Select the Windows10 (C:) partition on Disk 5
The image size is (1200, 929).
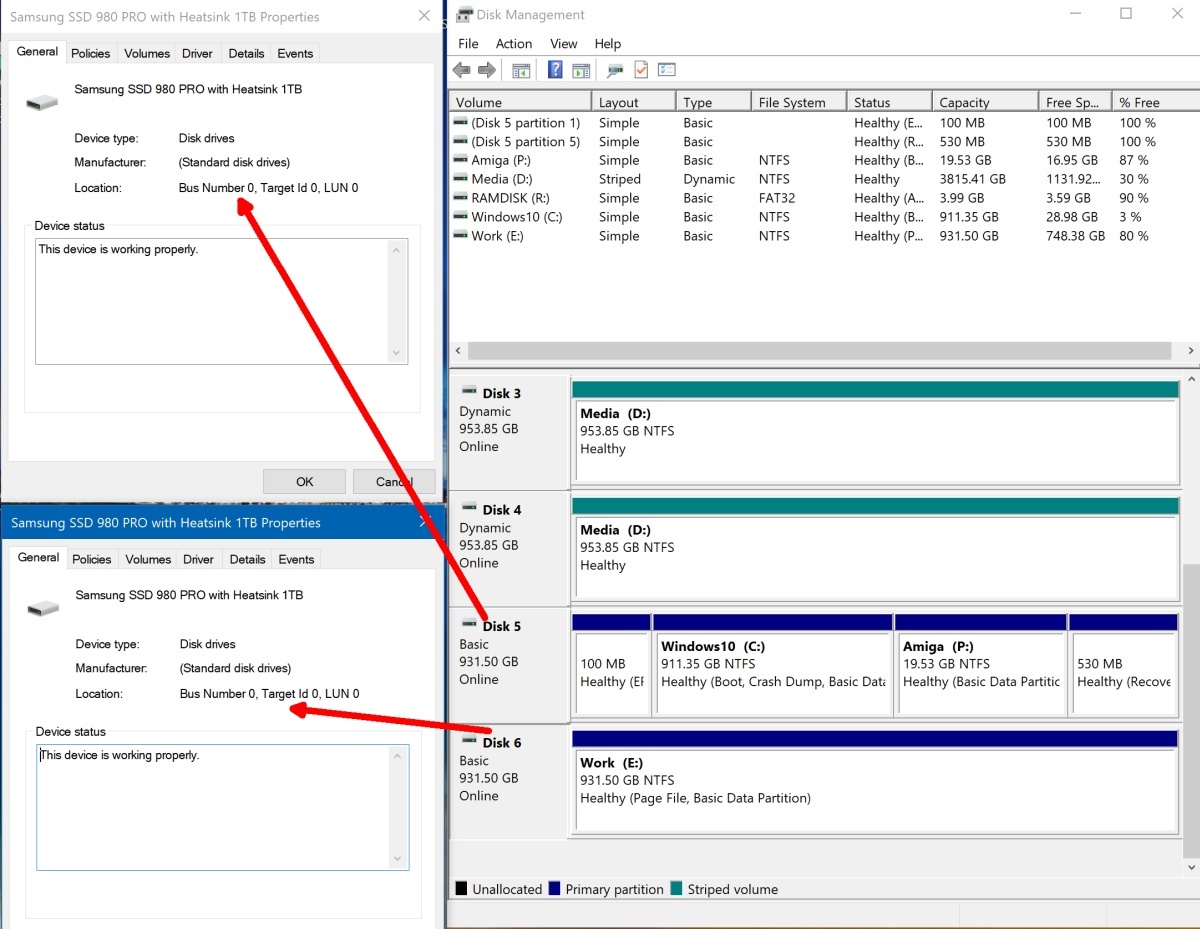[x=772, y=664]
